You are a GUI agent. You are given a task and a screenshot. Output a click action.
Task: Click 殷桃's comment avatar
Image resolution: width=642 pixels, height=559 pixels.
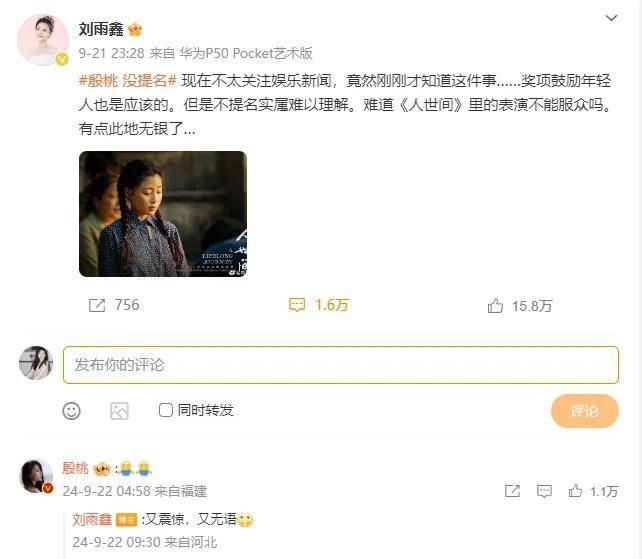click(36, 476)
